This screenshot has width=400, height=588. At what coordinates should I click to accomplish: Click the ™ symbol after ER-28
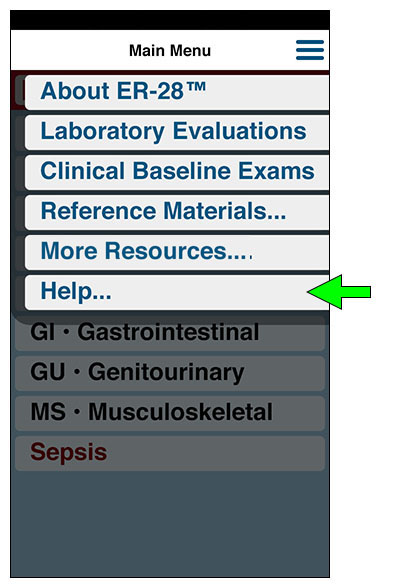pos(195,87)
